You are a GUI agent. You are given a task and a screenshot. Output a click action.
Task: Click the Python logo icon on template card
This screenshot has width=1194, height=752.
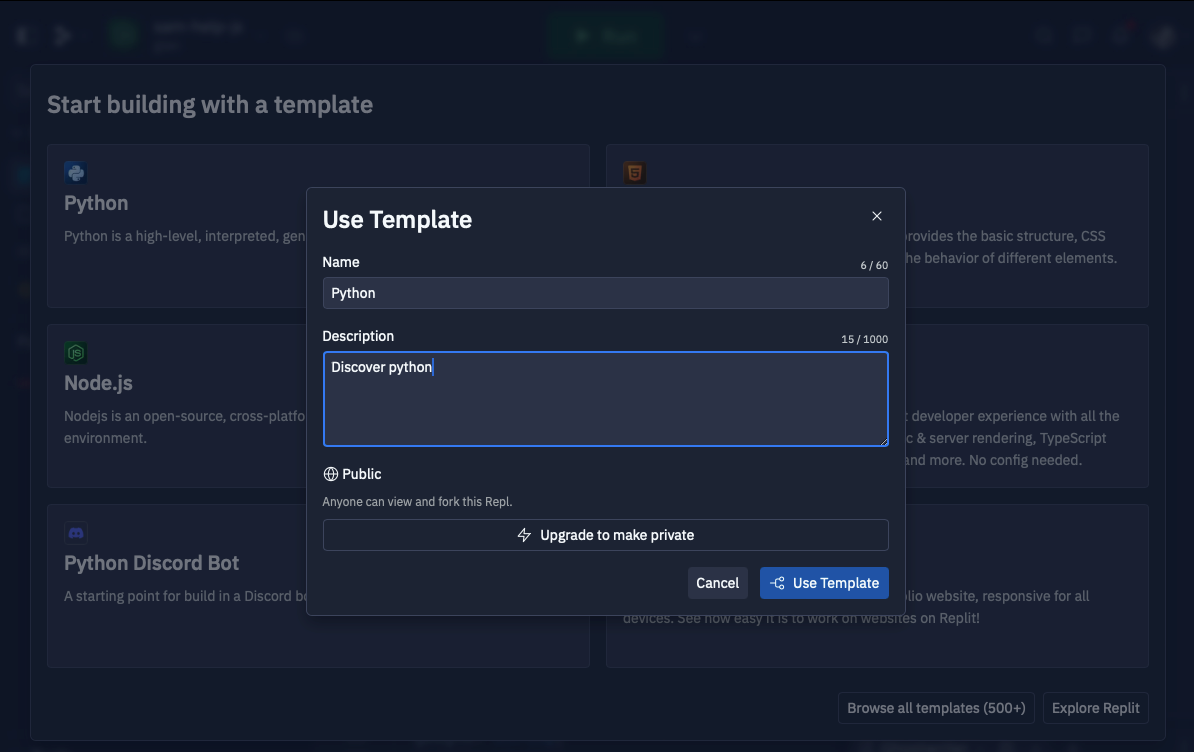click(75, 173)
